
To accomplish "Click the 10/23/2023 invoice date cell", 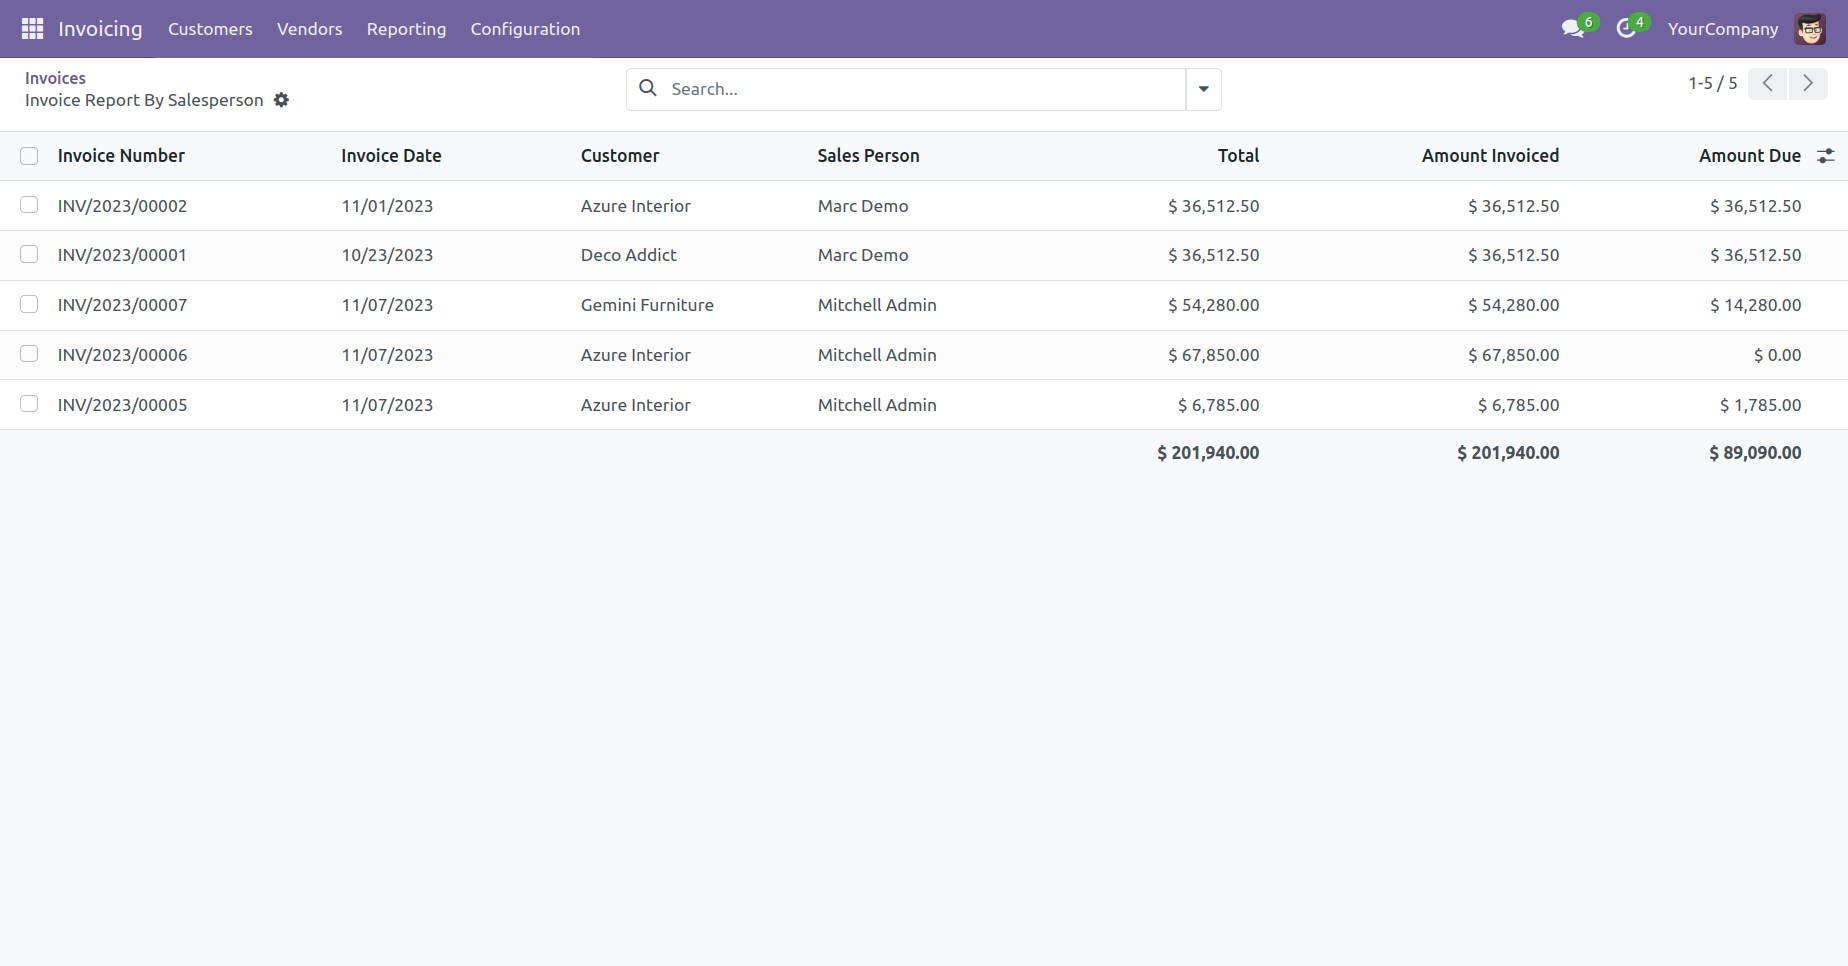I will [x=387, y=255].
